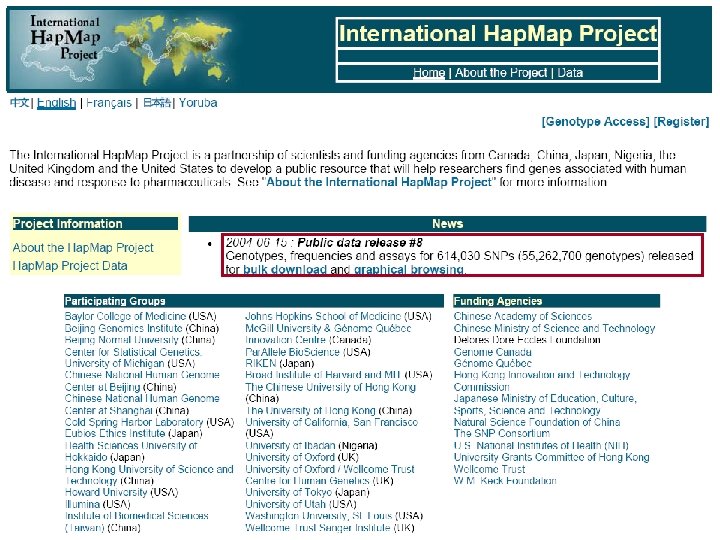Open "About the International HapMap Project" link
The height and width of the screenshot is (540, 720).
pos(379,182)
